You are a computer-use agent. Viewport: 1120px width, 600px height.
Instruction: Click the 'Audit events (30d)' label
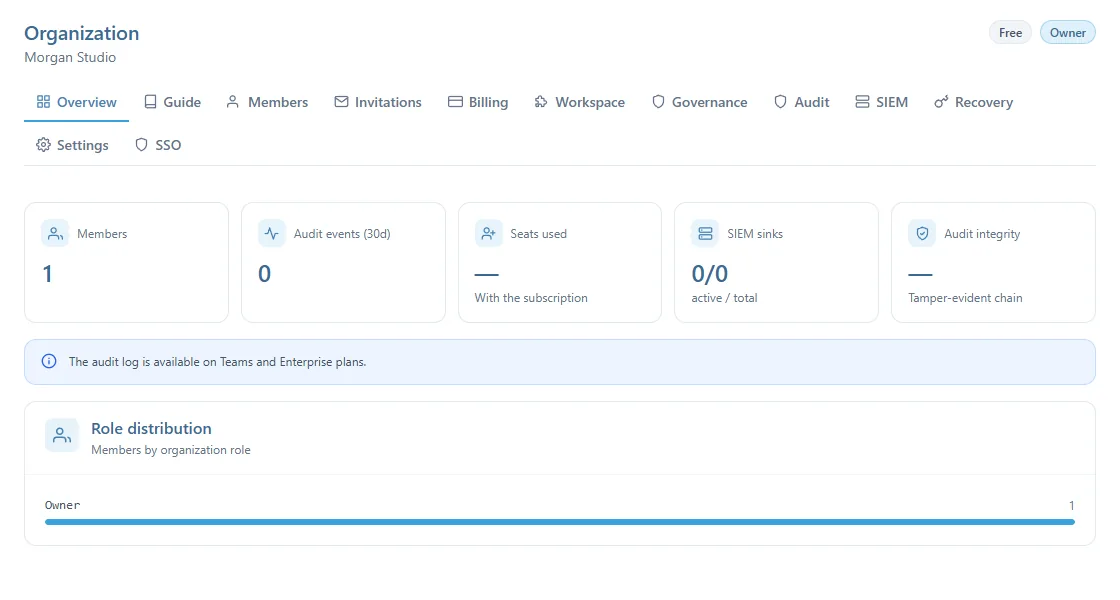342,234
